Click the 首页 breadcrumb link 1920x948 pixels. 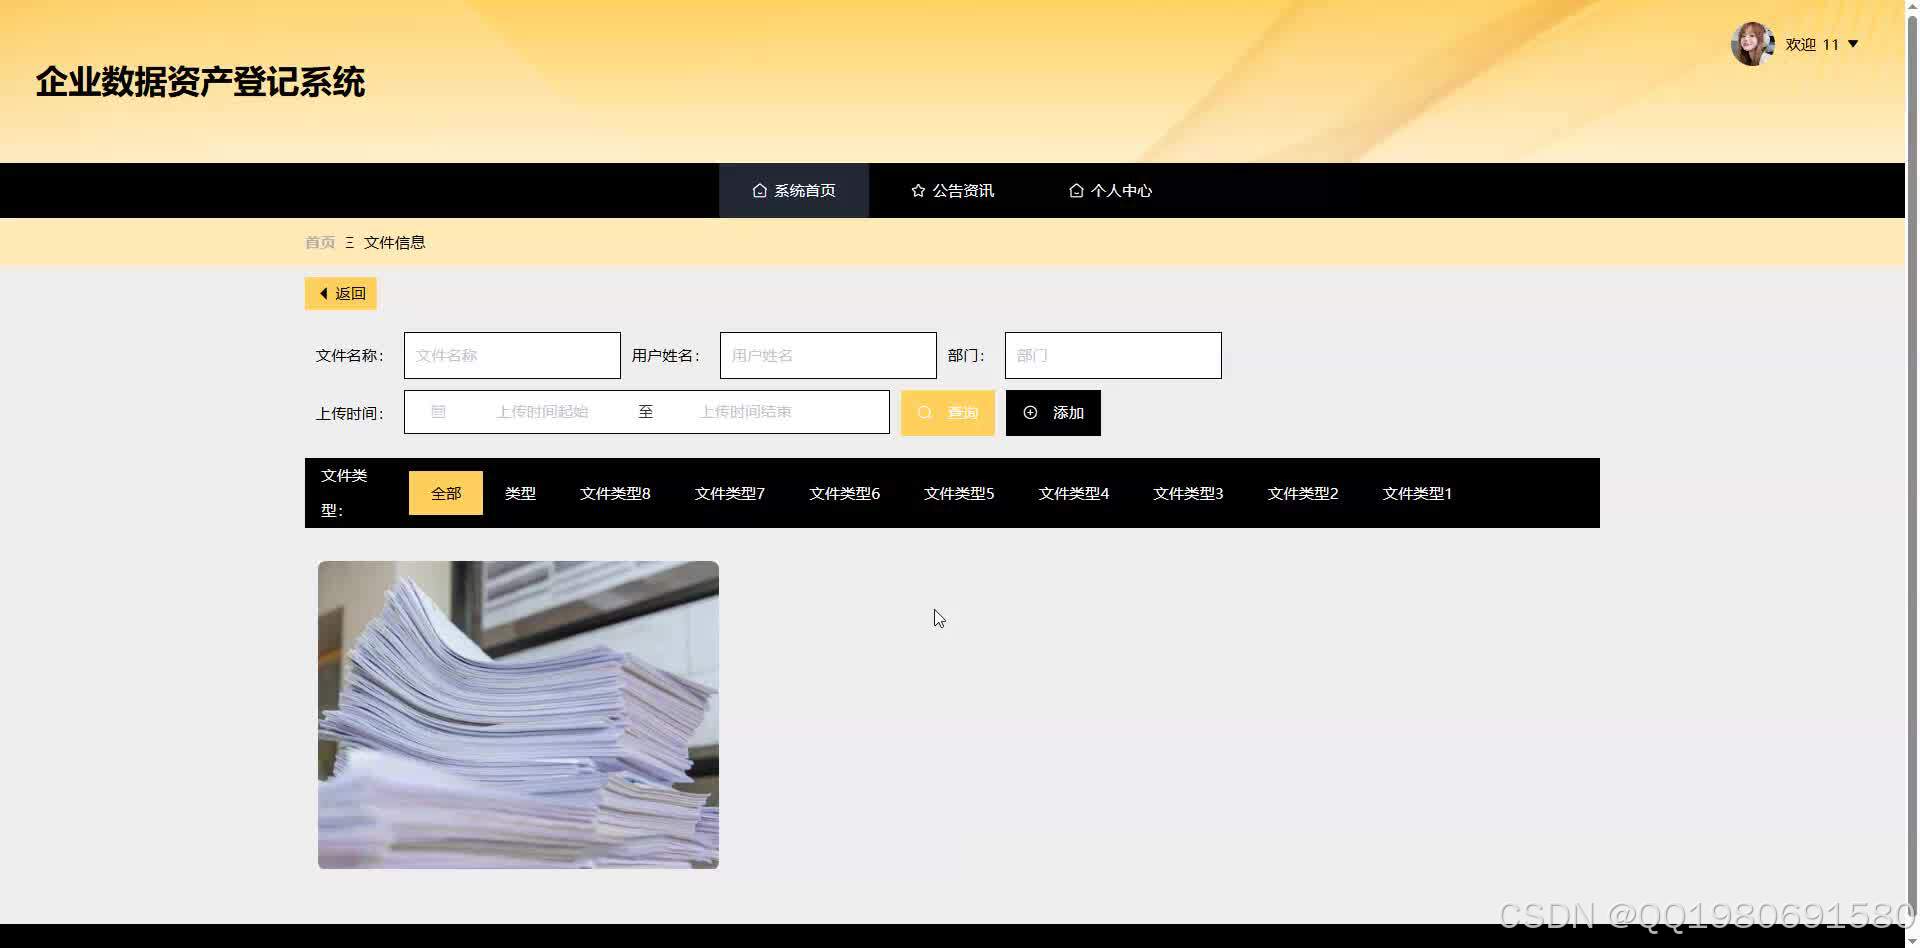tap(320, 242)
